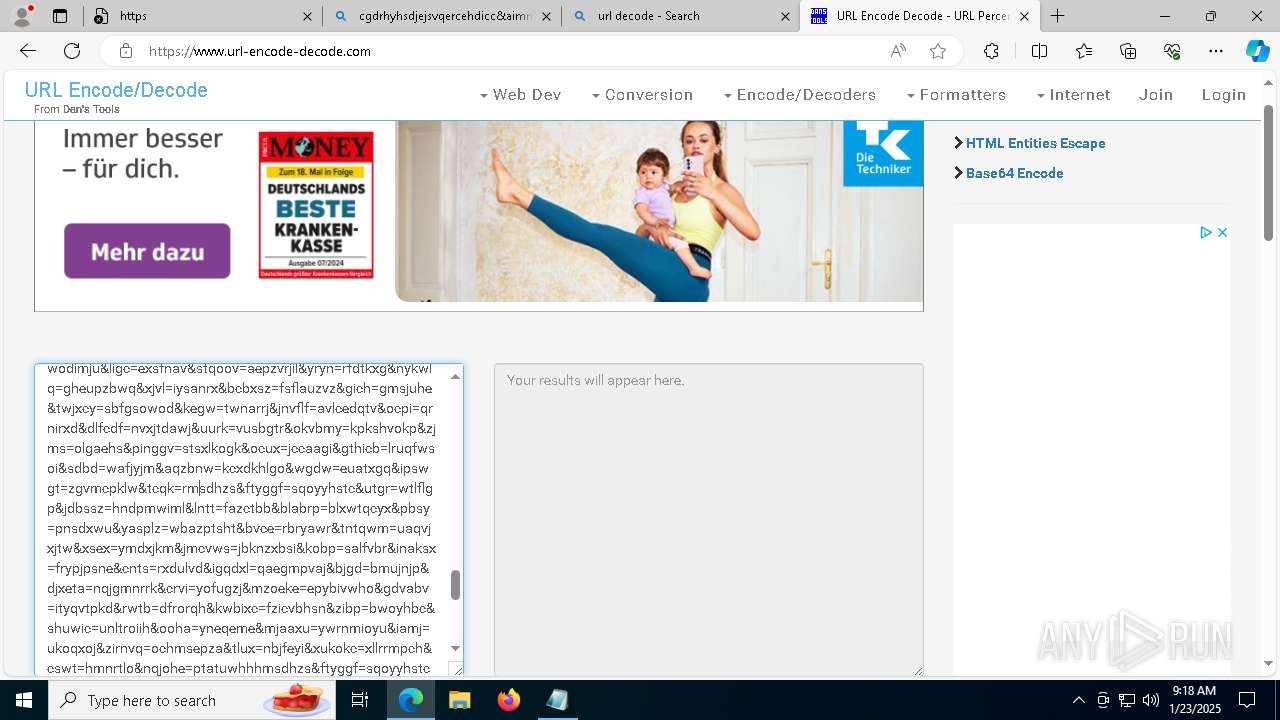The height and width of the screenshot is (720, 1280).
Task: Expand the Encode/Decoders menu
Action: tap(800, 95)
